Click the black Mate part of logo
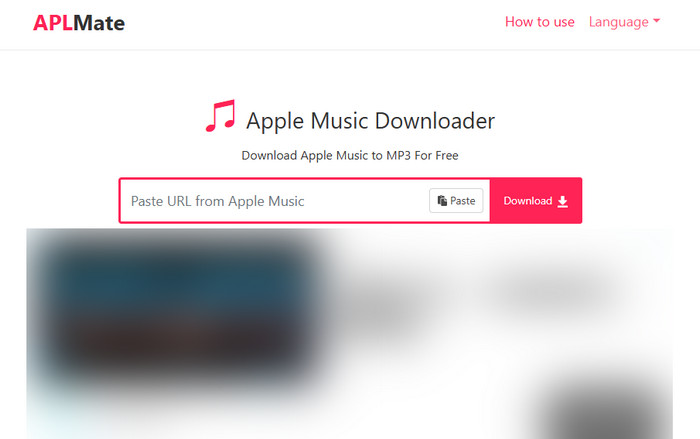 click(x=99, y=23)
